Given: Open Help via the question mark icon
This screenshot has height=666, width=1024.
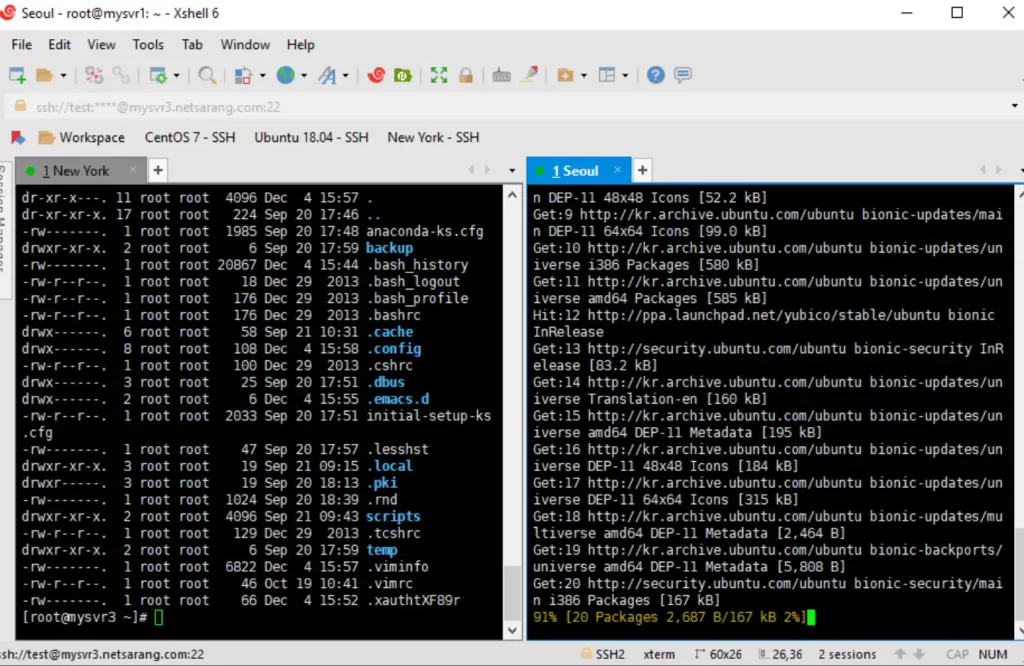Looking at the screenshot, I should tap(655, 75).
